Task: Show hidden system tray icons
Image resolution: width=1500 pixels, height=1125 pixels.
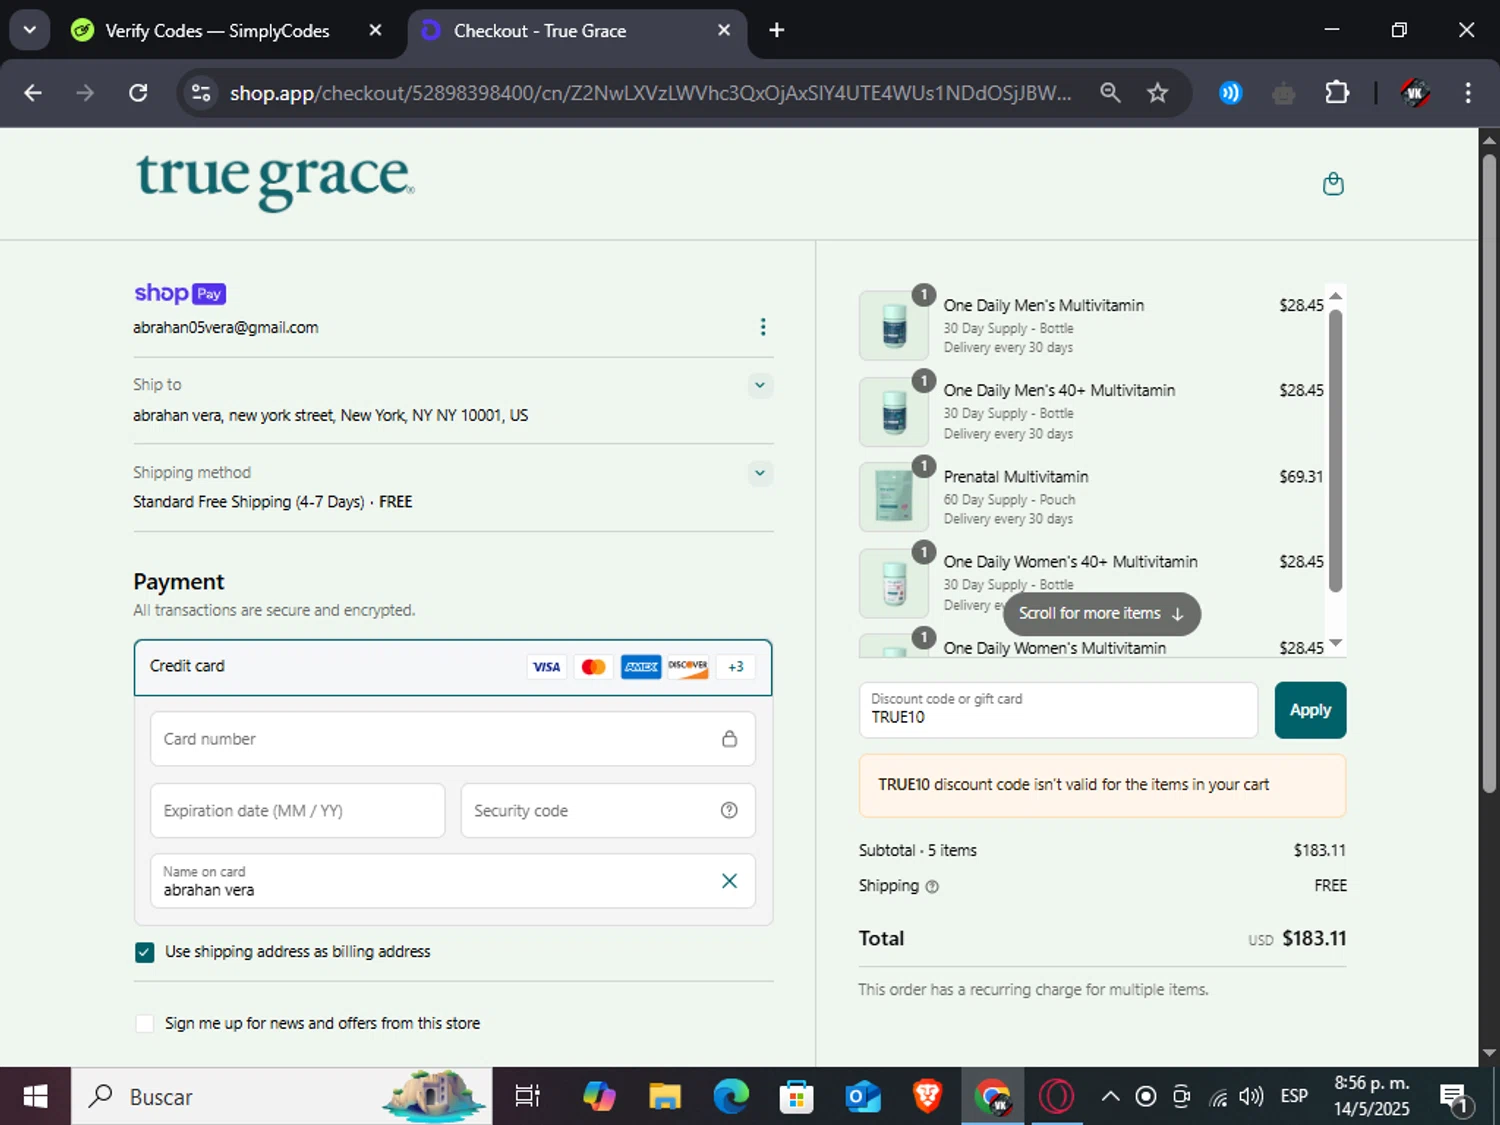Action: pos(1110,1097)
